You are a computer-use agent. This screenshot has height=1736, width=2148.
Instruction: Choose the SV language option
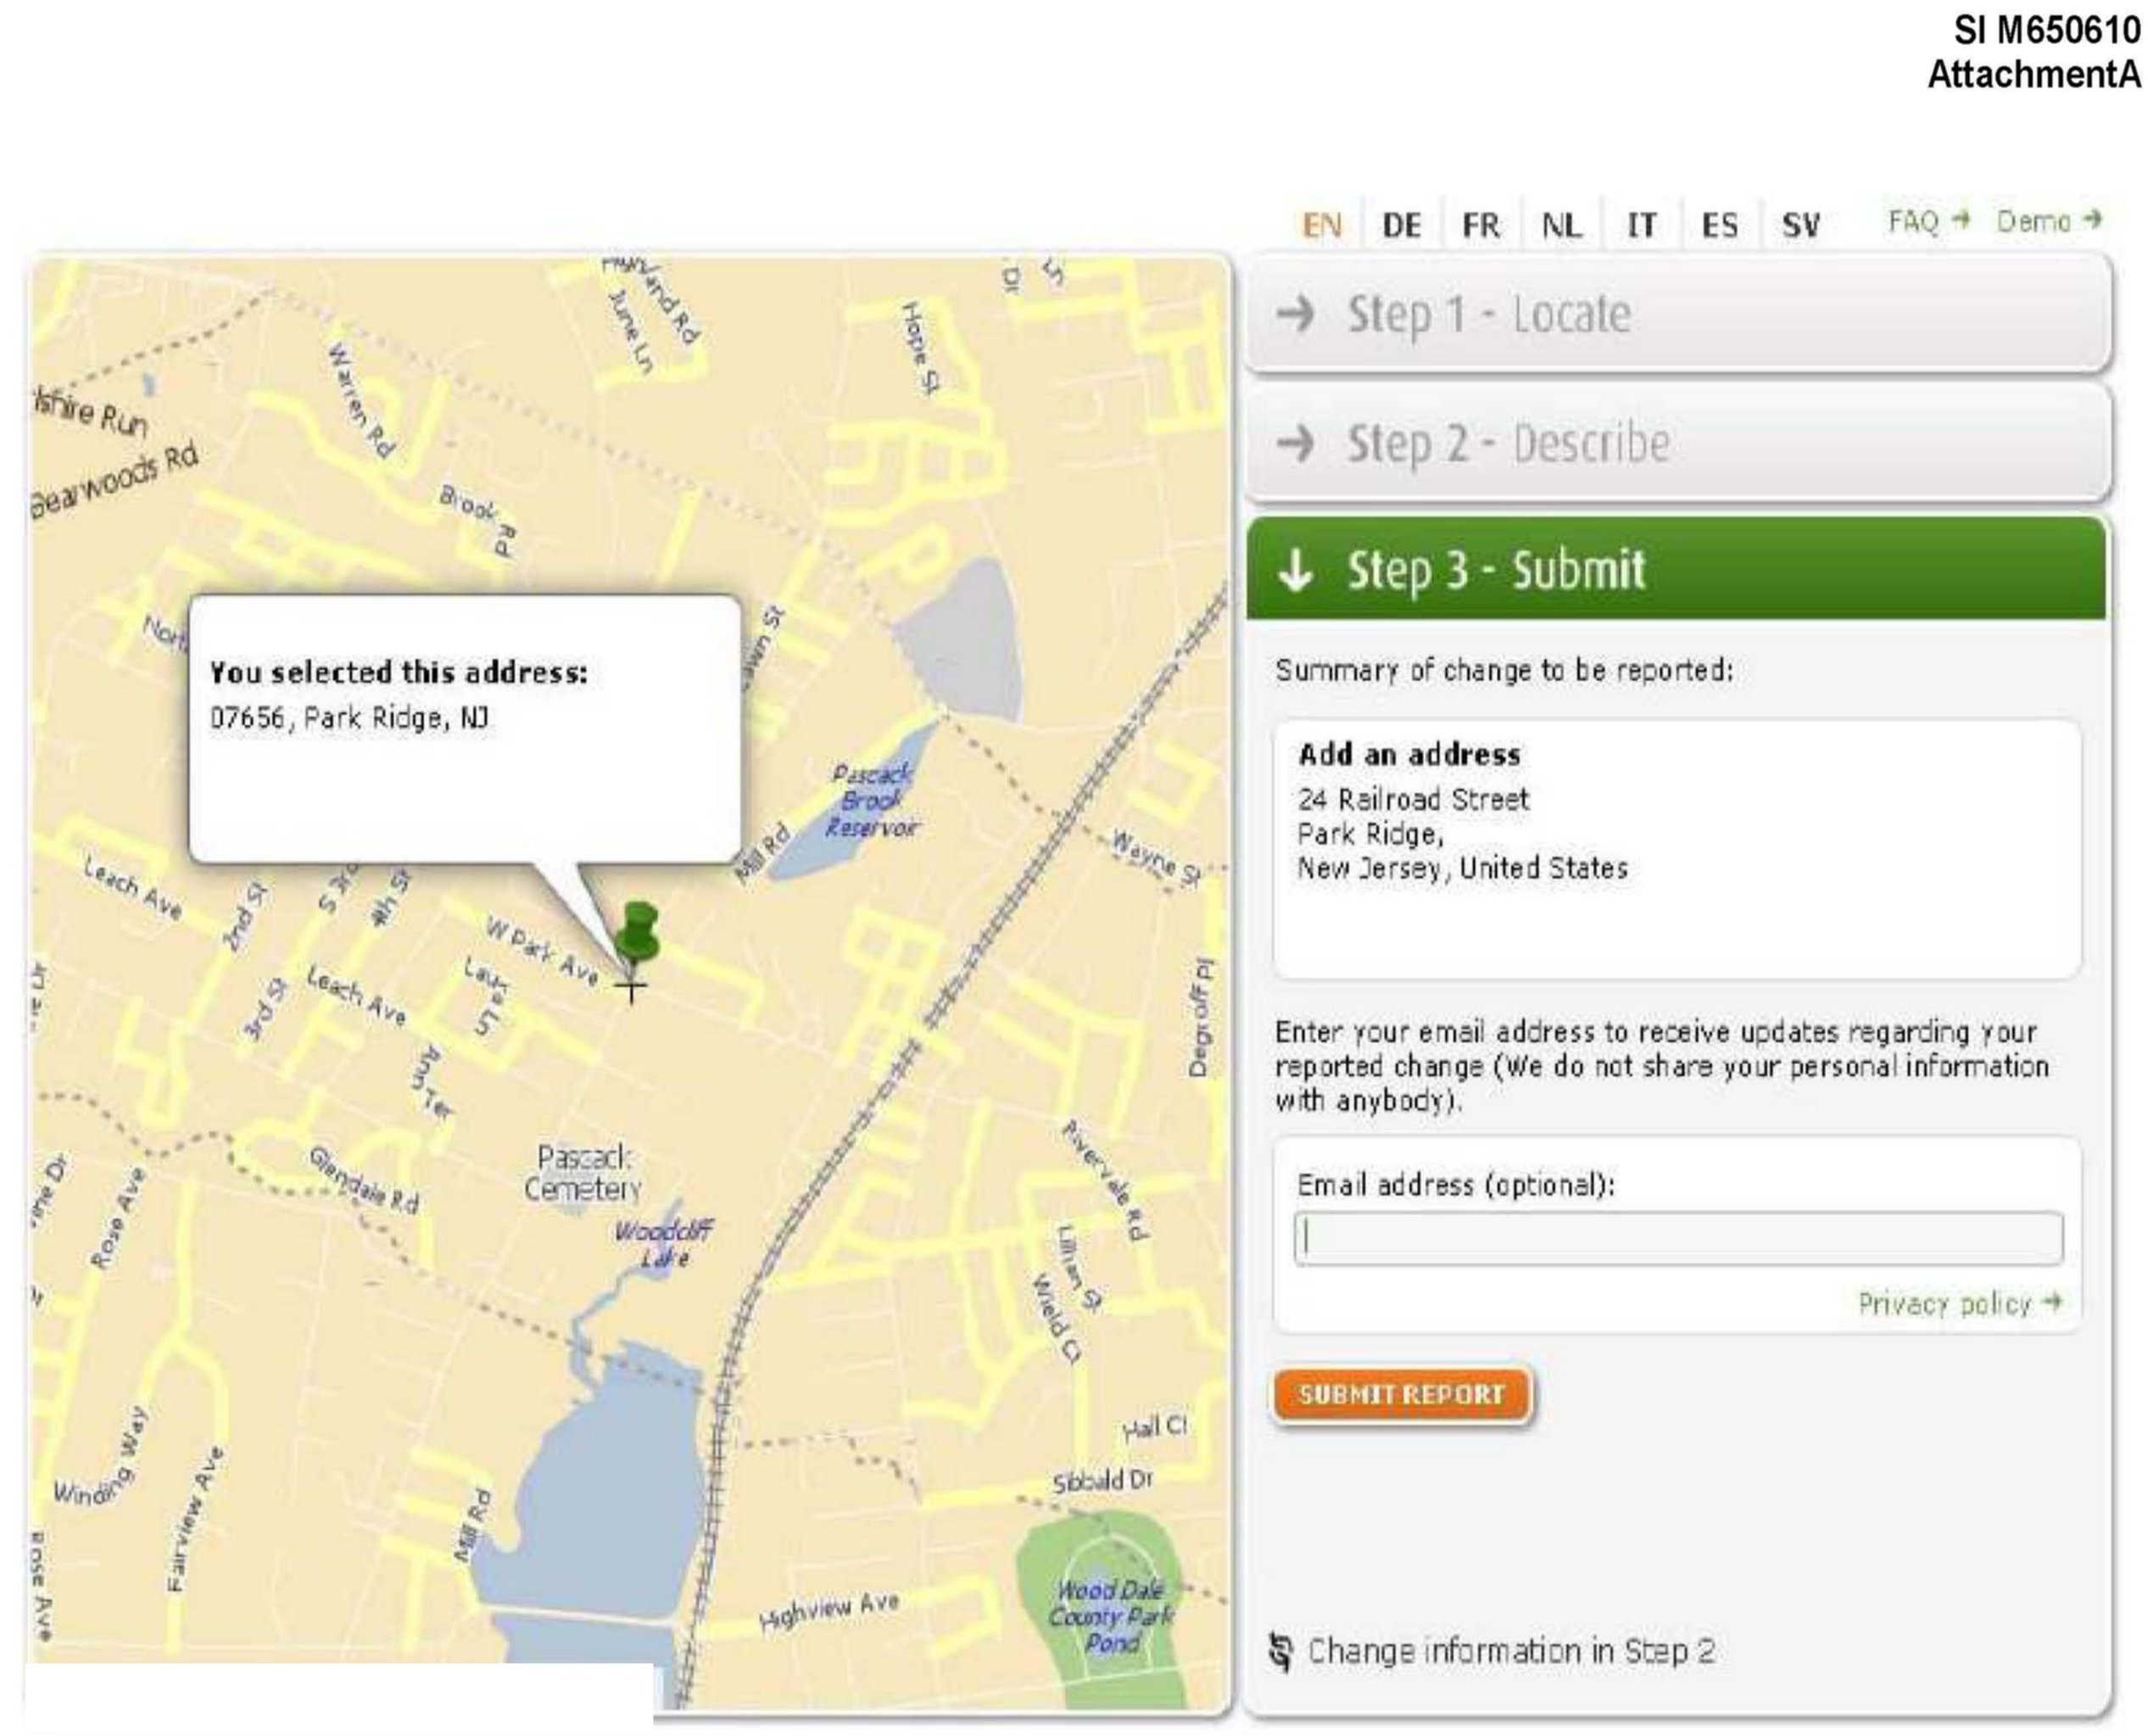tap(1800, 225)
